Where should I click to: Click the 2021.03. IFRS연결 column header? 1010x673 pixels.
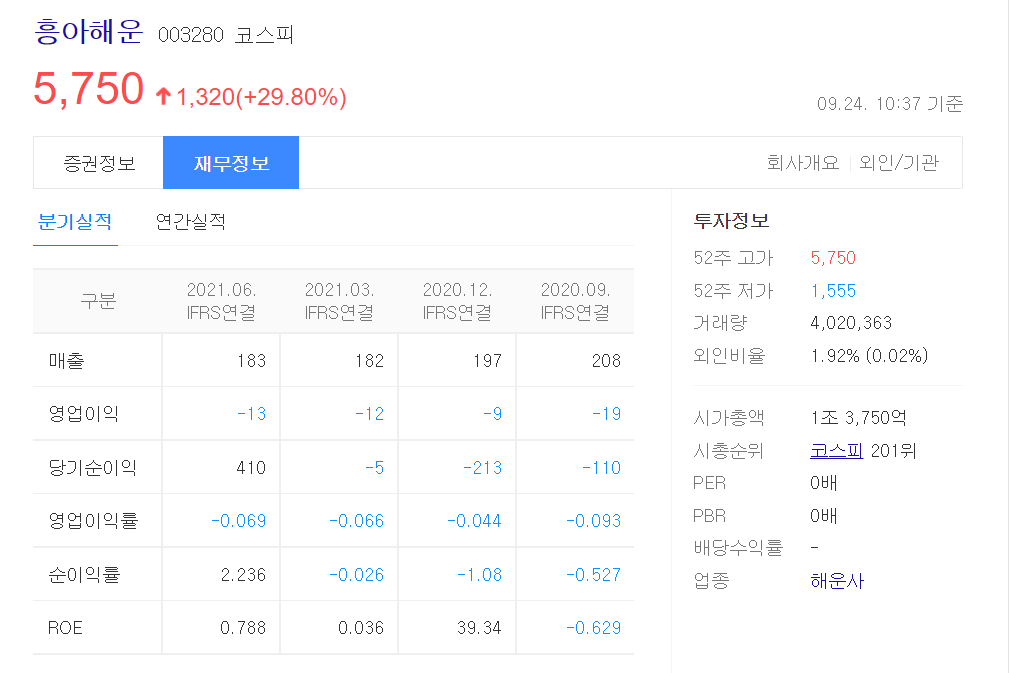click(339, 301)
